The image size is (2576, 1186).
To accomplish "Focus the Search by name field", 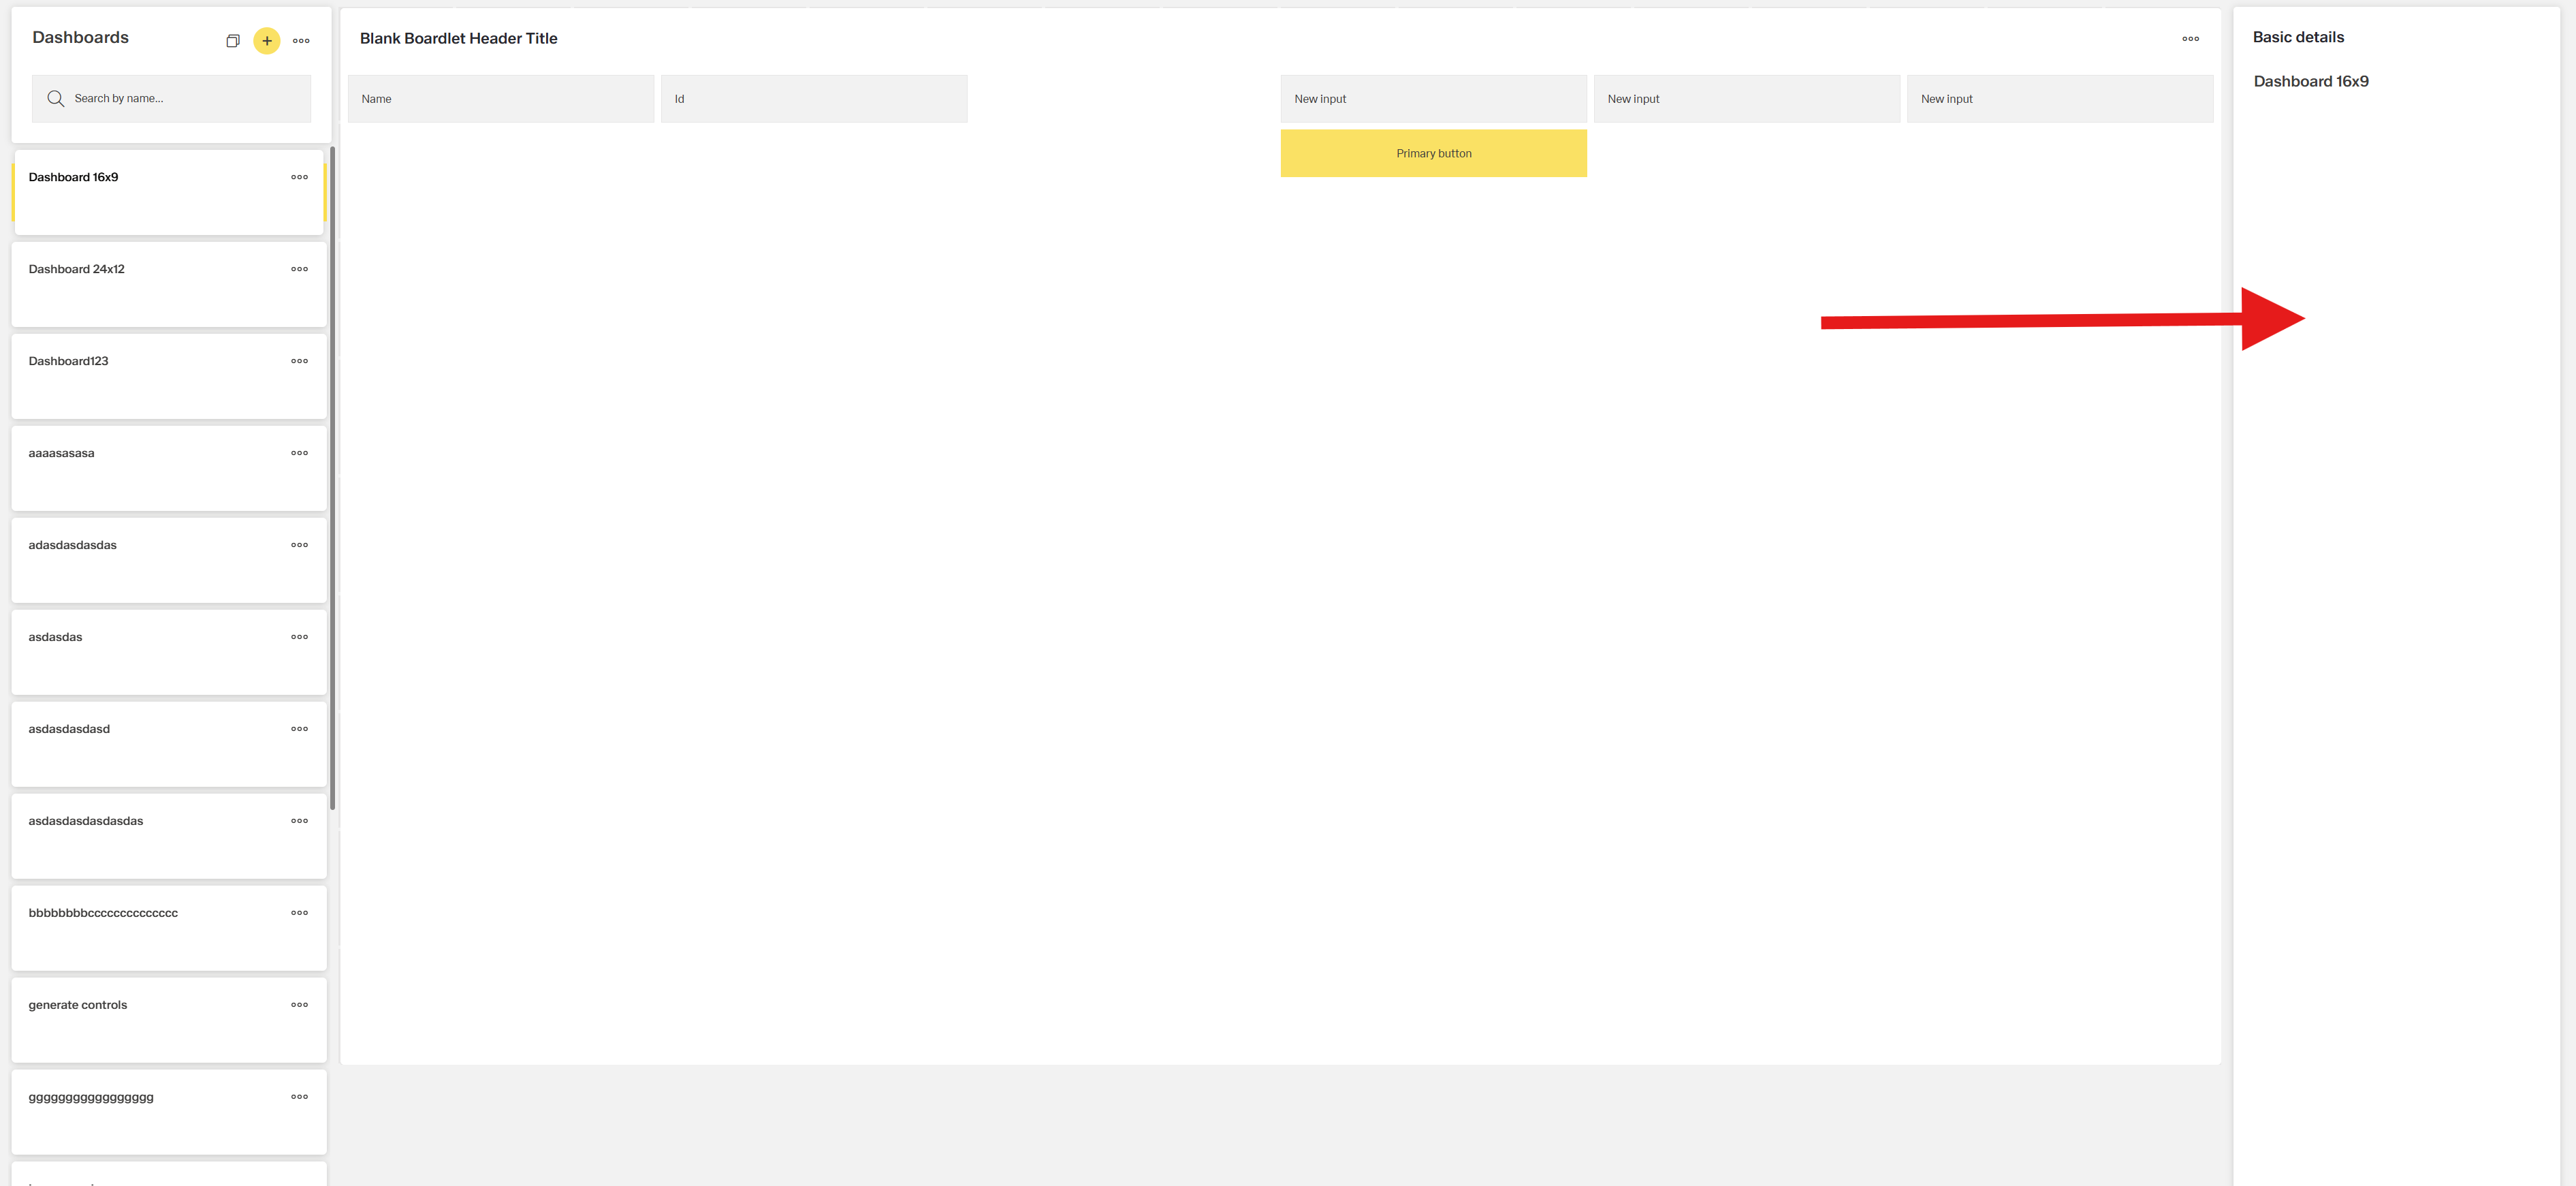I will (x=185, y=99).
